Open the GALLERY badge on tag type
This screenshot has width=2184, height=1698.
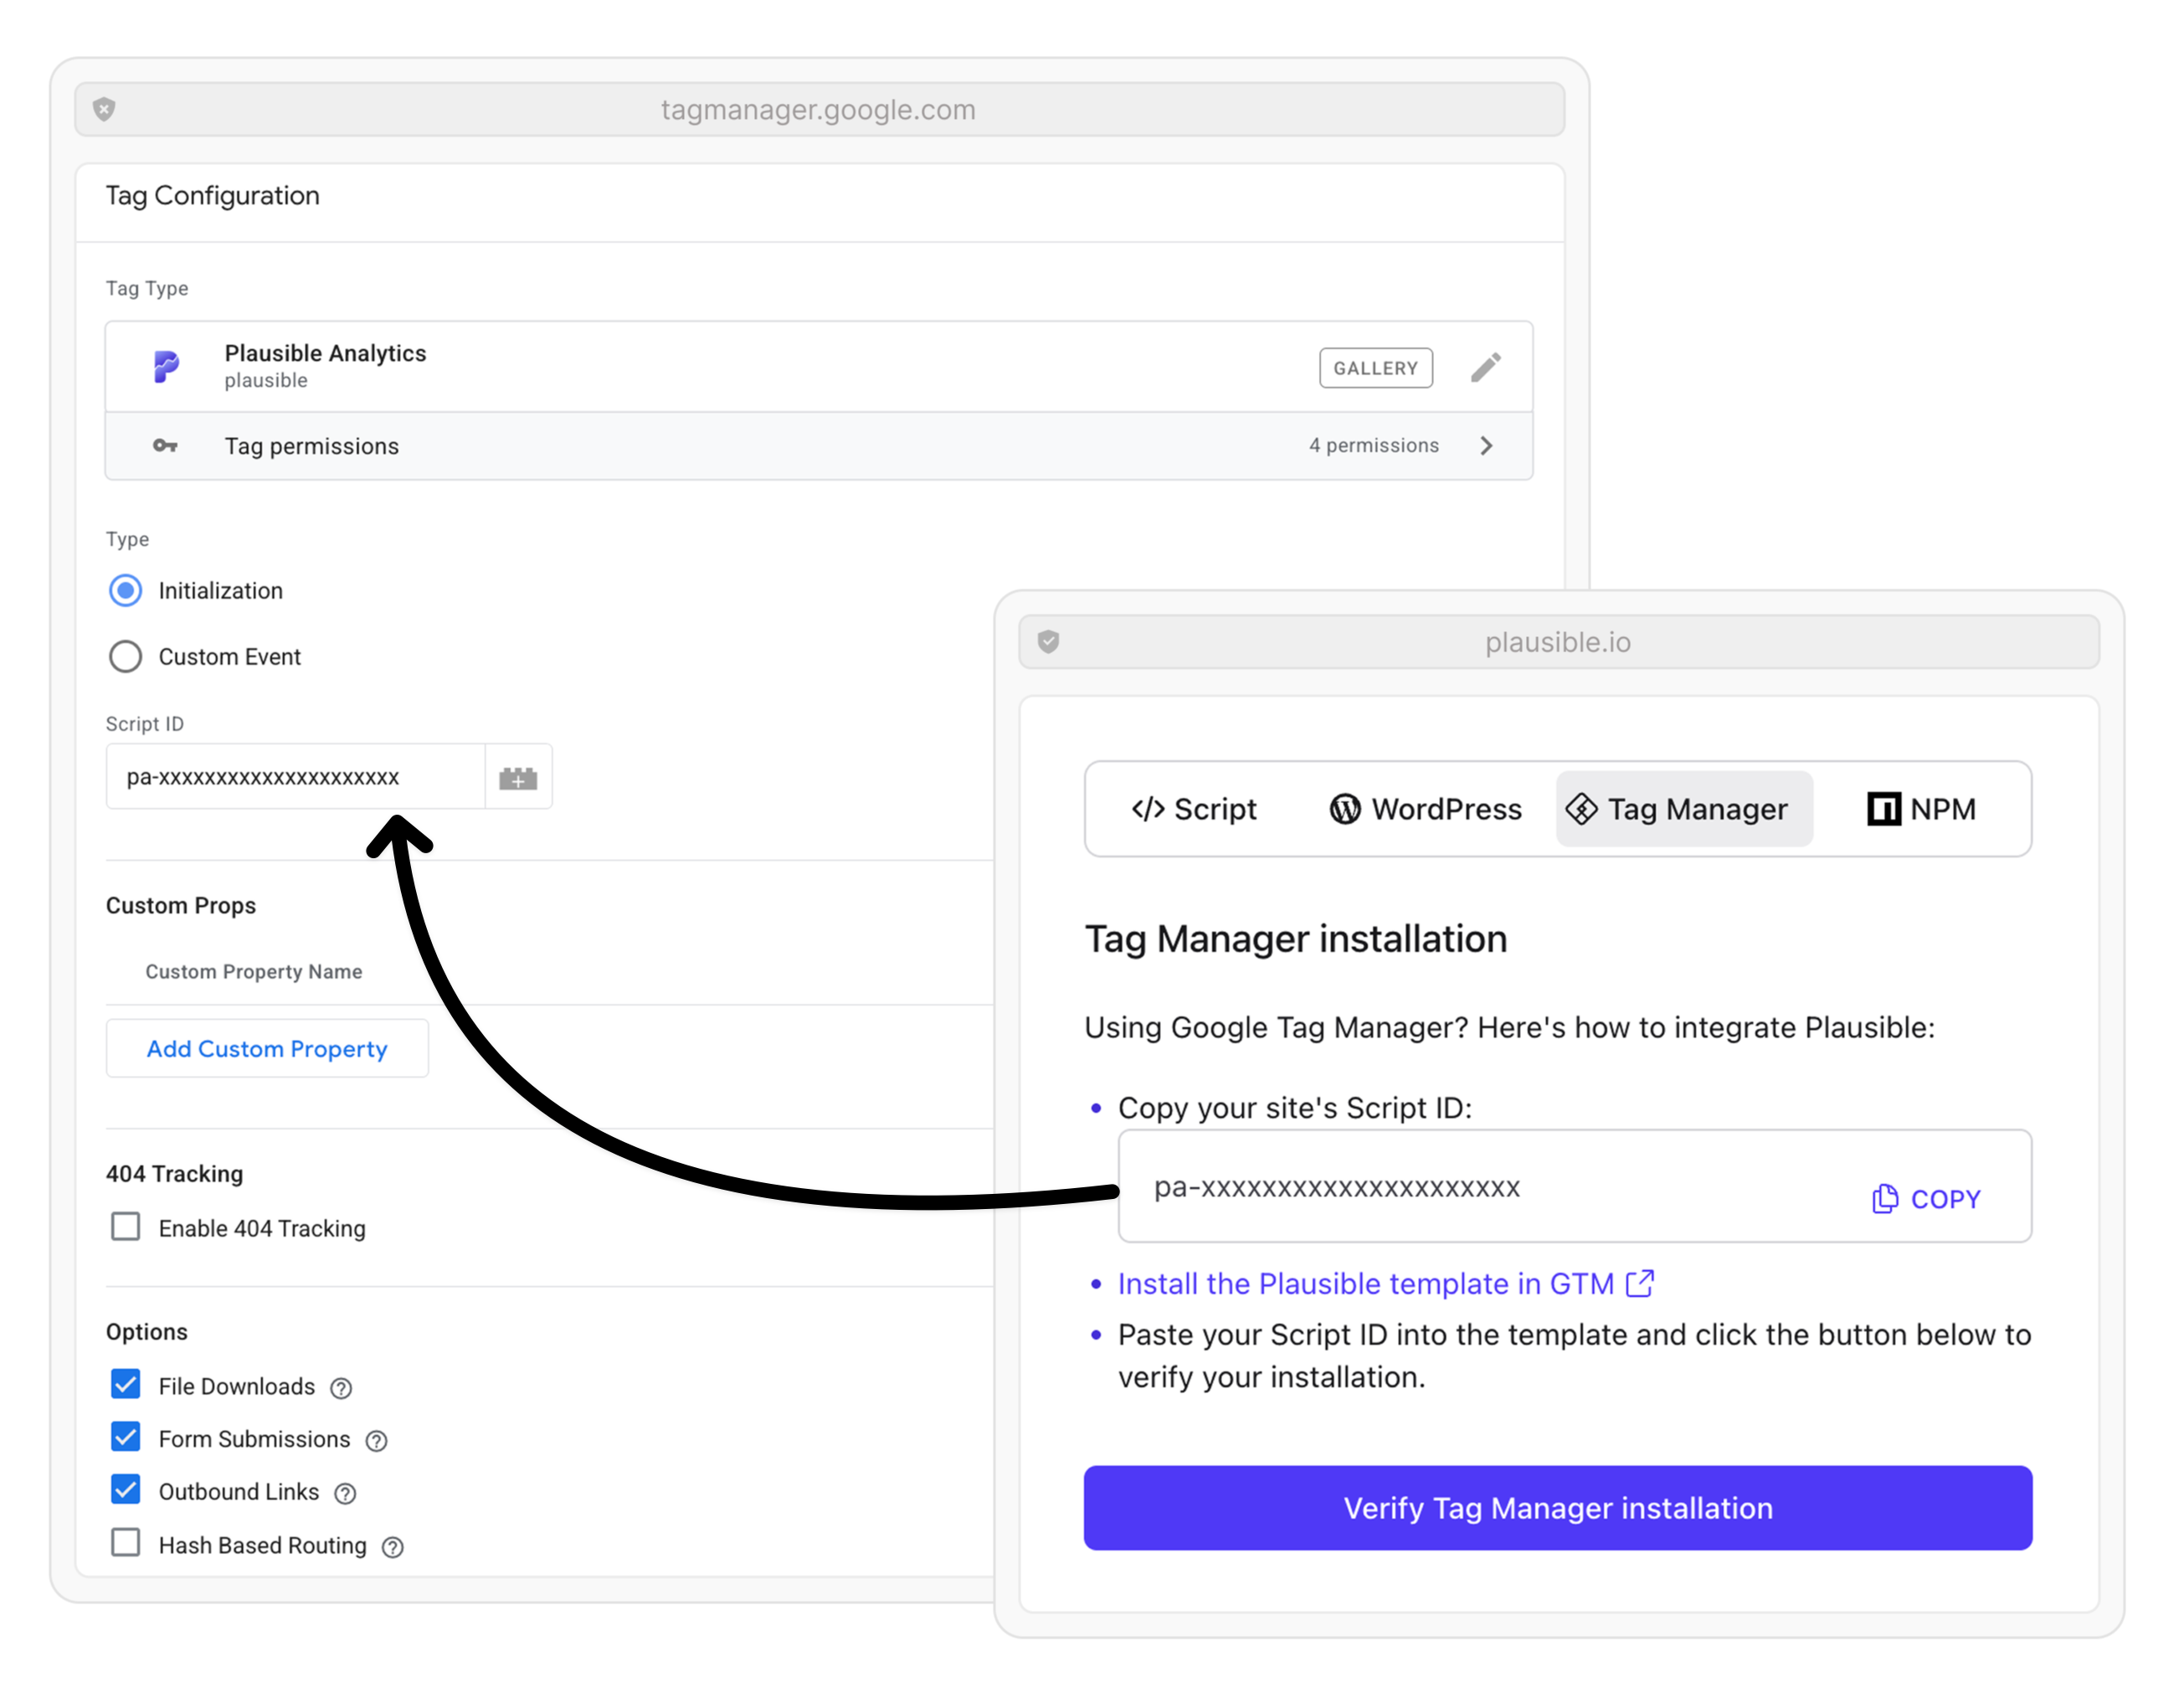click(1375, 368)
